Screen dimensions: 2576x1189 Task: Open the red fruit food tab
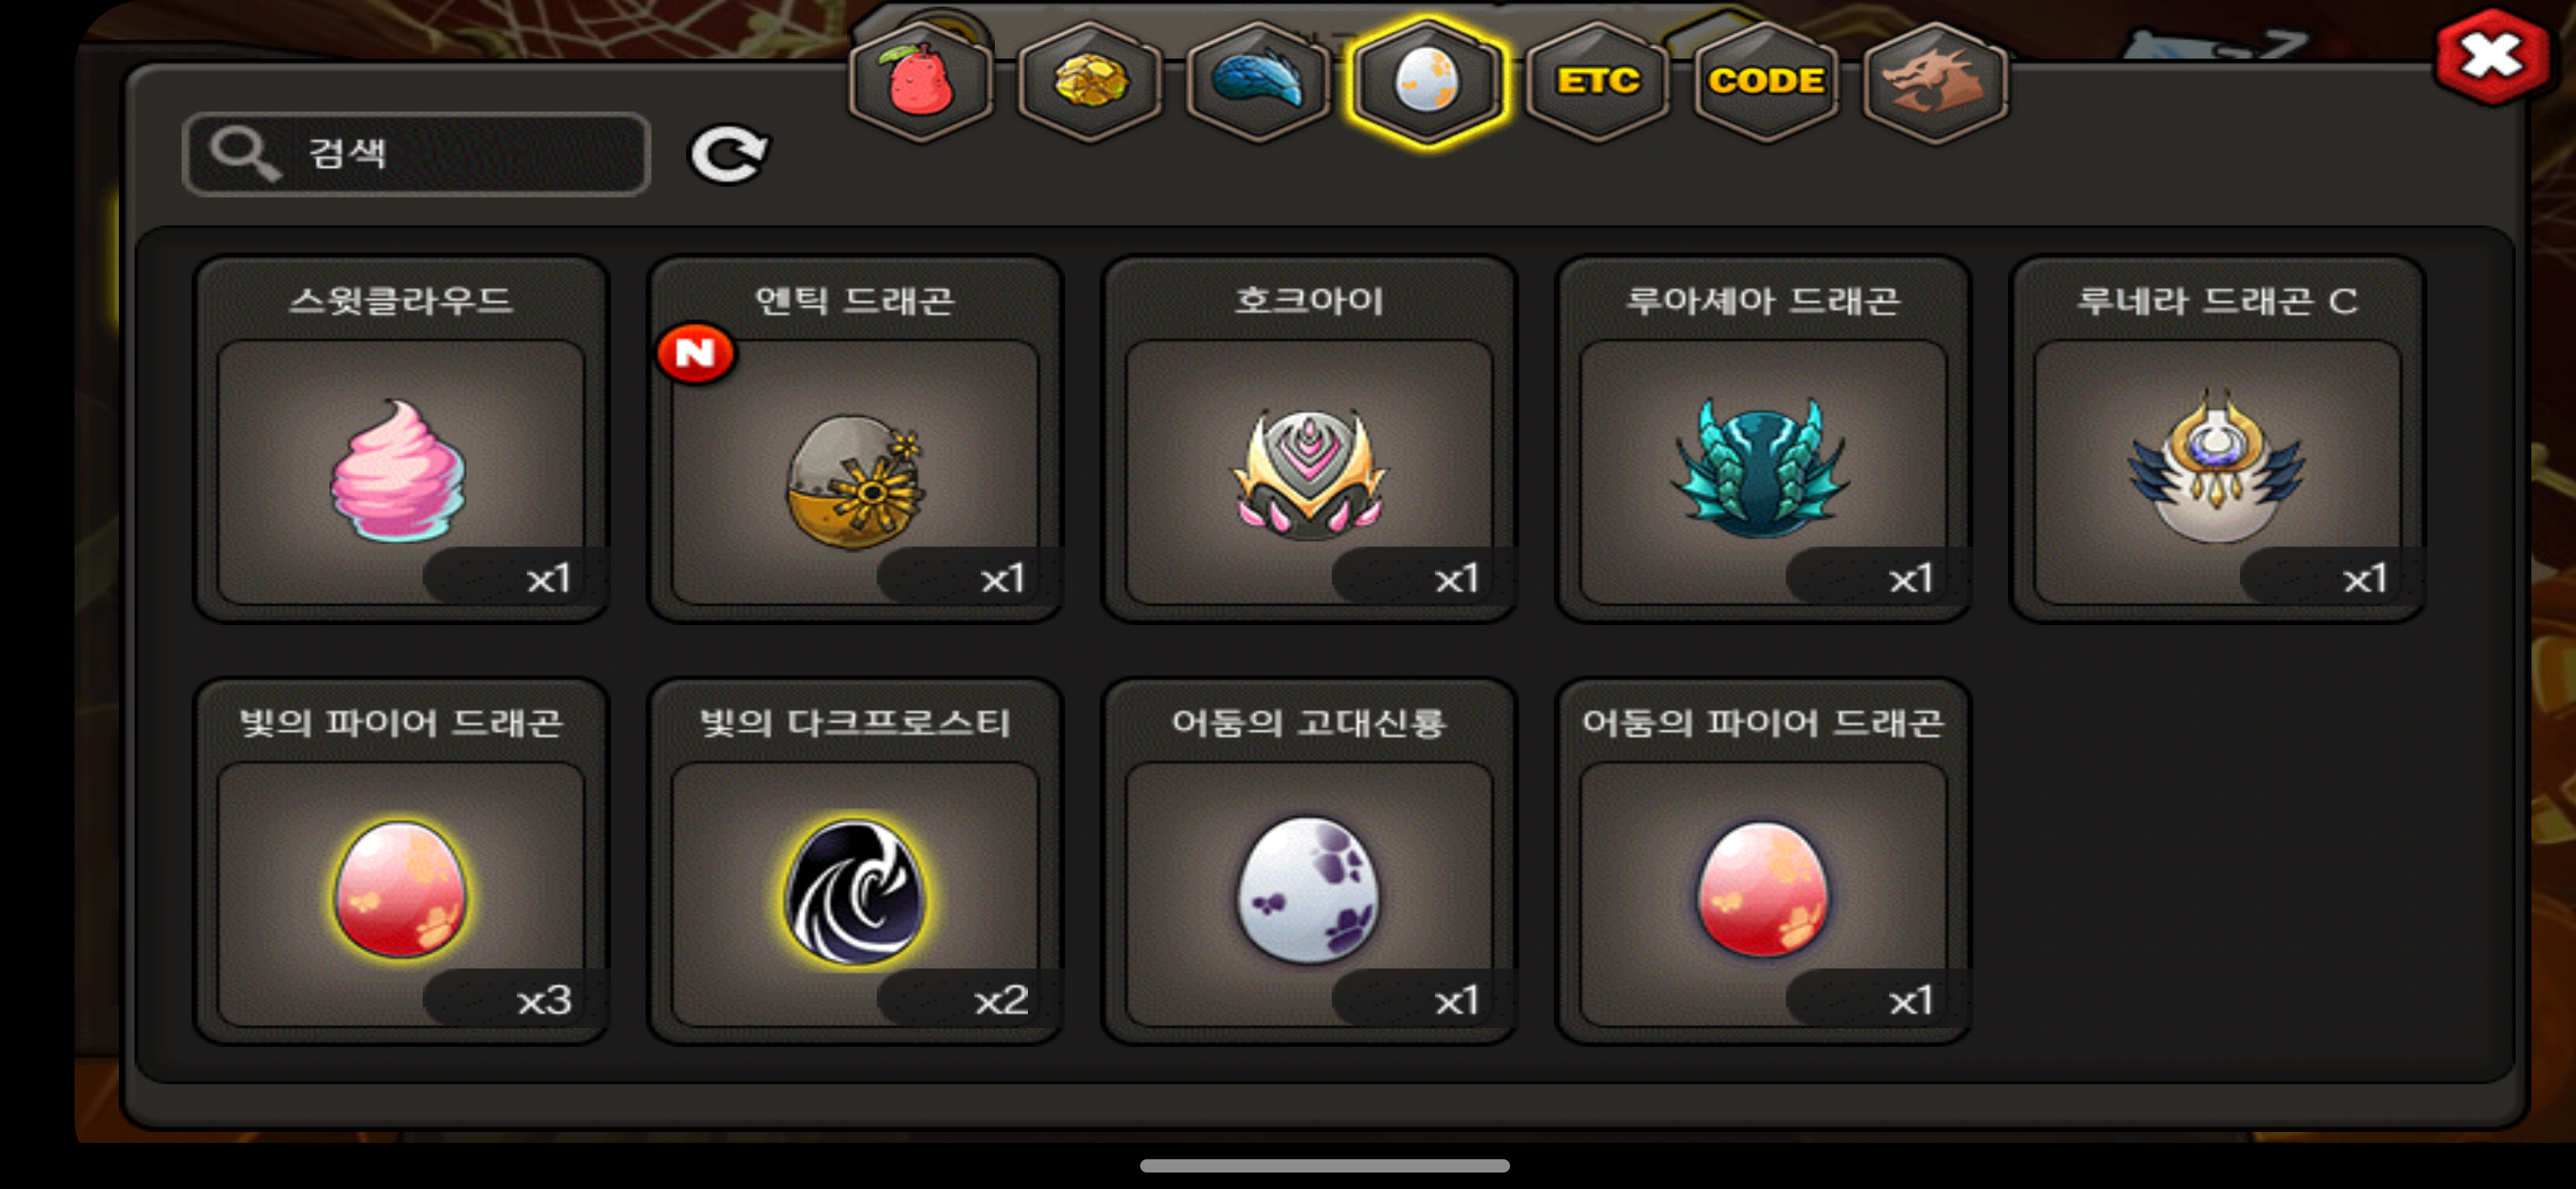919,81
